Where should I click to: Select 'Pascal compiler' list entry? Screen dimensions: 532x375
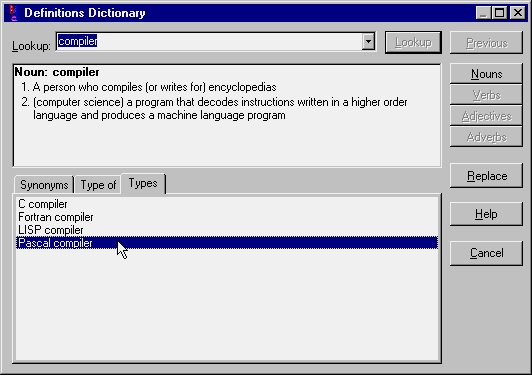(227, 243)
